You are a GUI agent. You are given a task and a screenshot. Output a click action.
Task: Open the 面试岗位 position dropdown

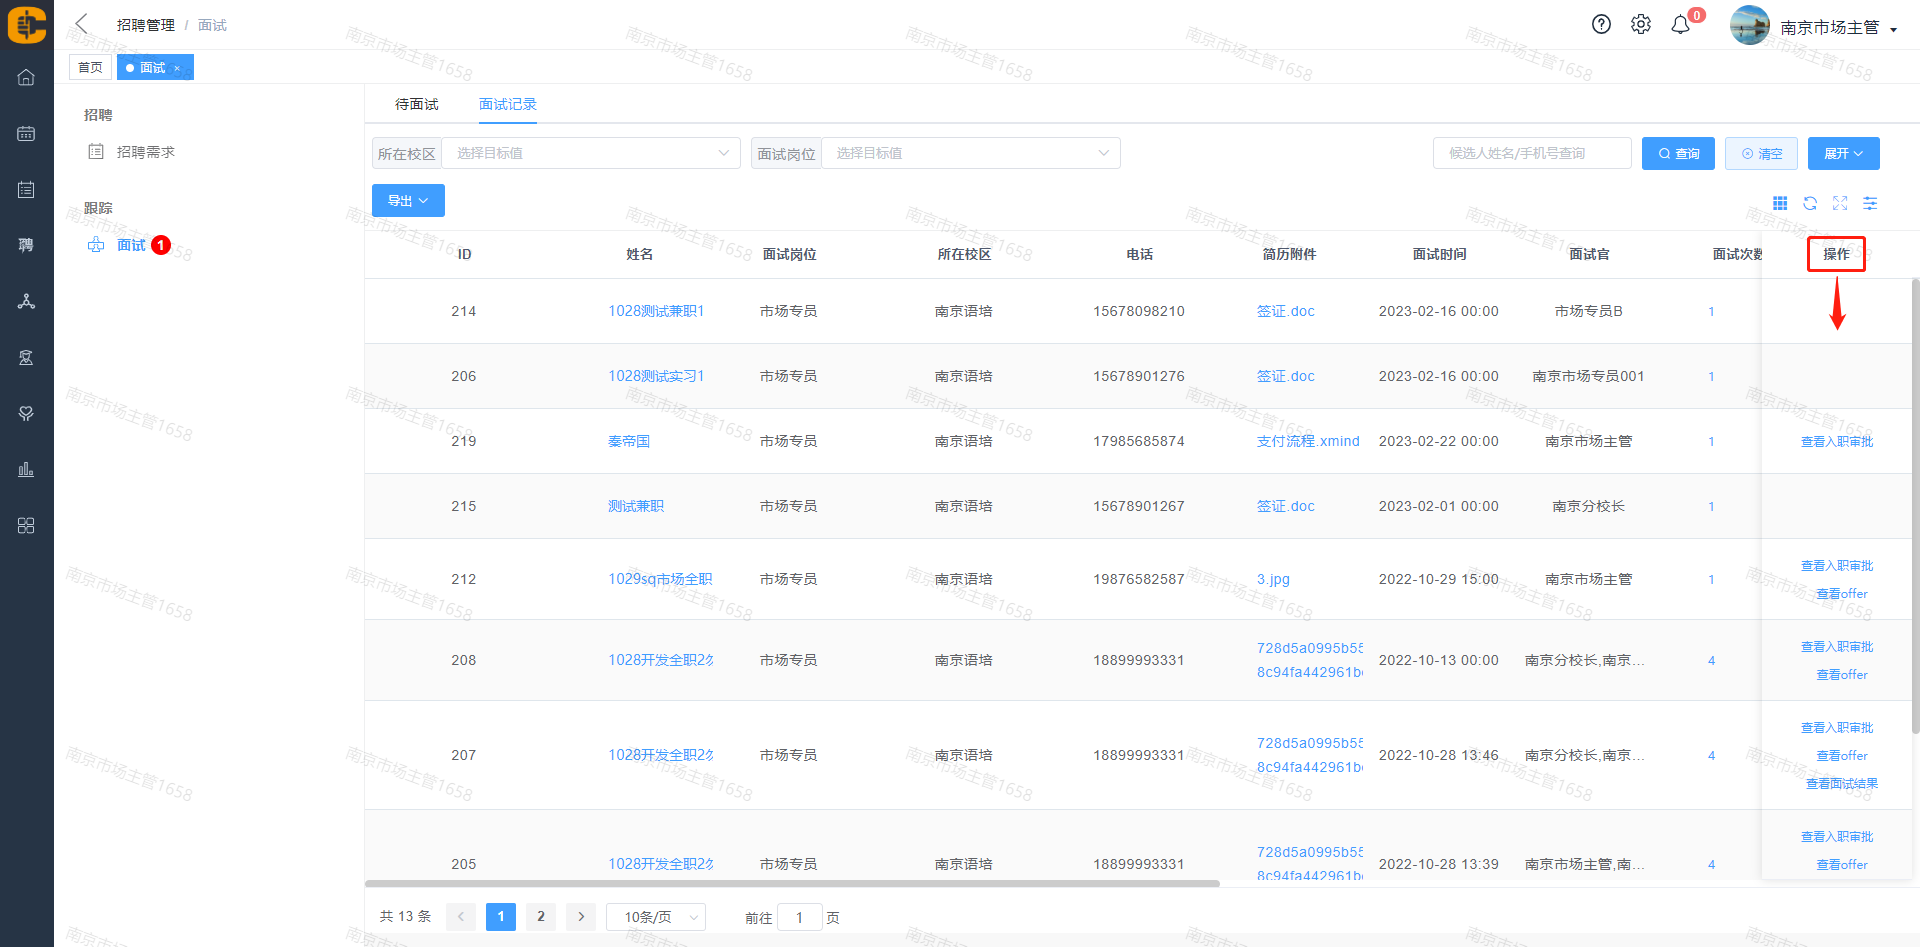pos(970,153)
